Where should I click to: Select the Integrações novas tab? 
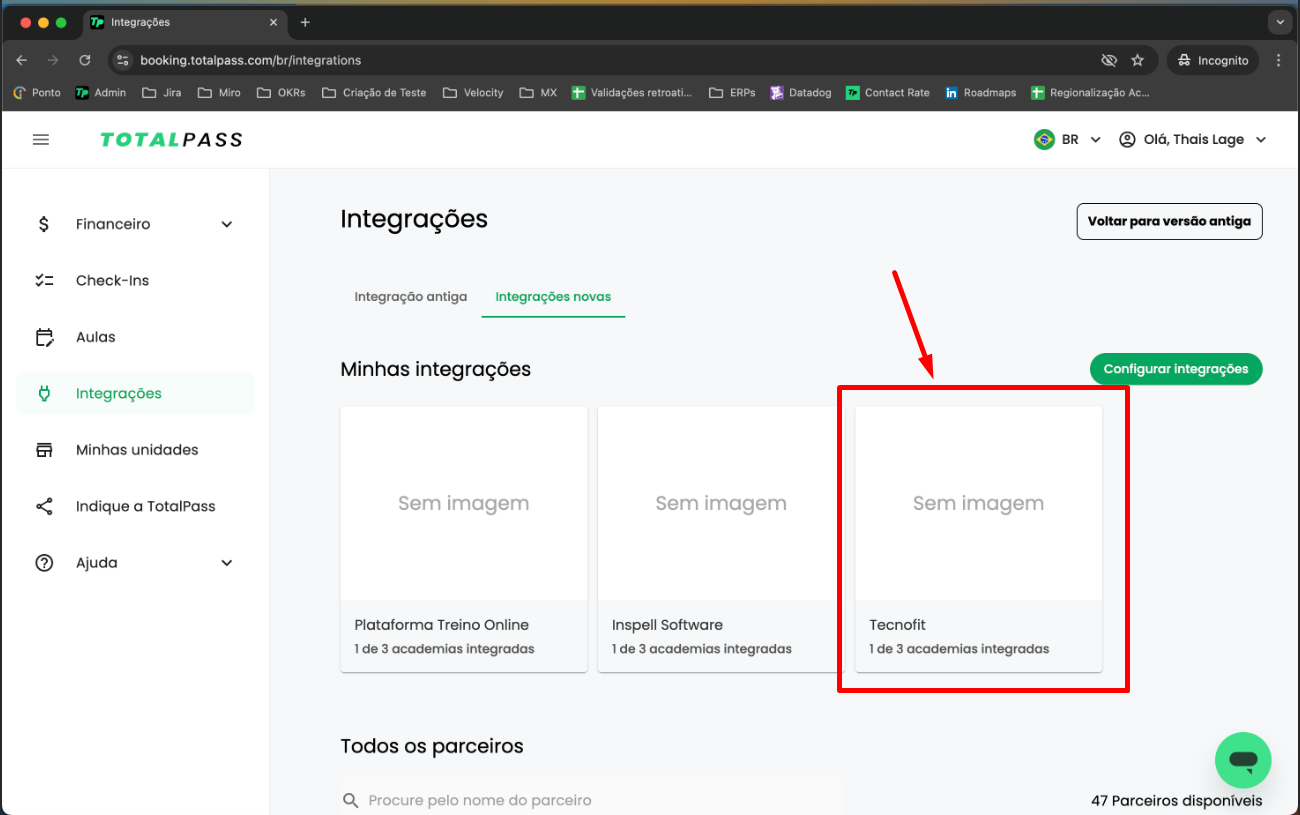pyautogui.click(x=553, y=297)
